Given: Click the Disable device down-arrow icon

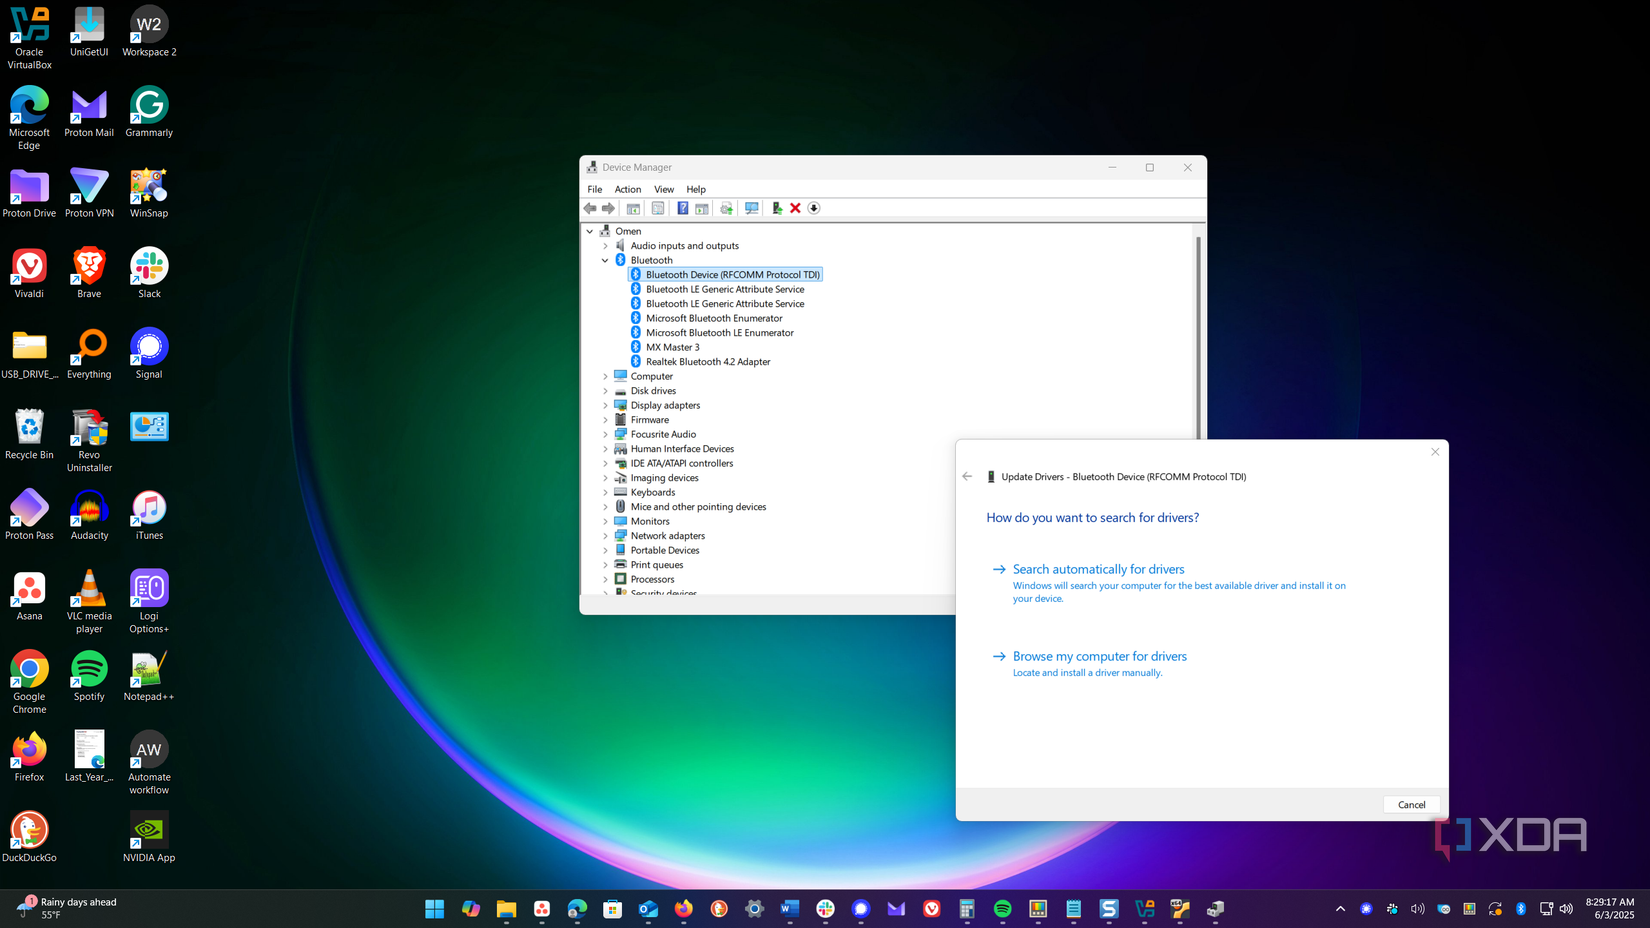Looking at the screenshot, I should click(x=814, y=208).
